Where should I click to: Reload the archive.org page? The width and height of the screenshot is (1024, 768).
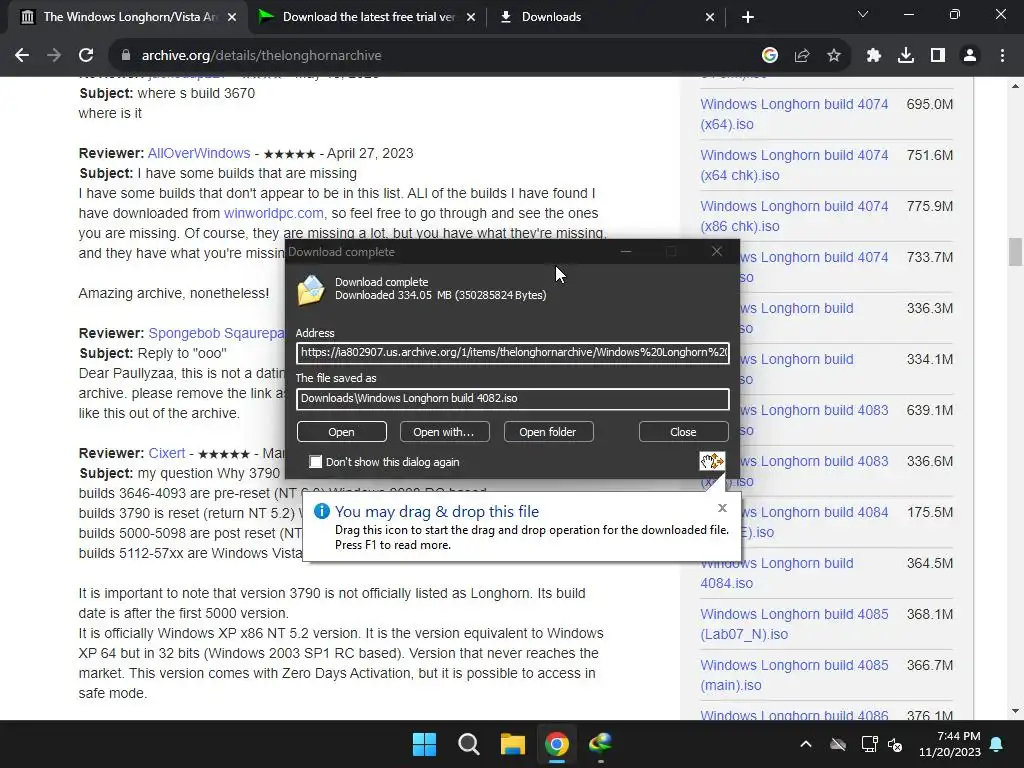click(x=86, y=56)
